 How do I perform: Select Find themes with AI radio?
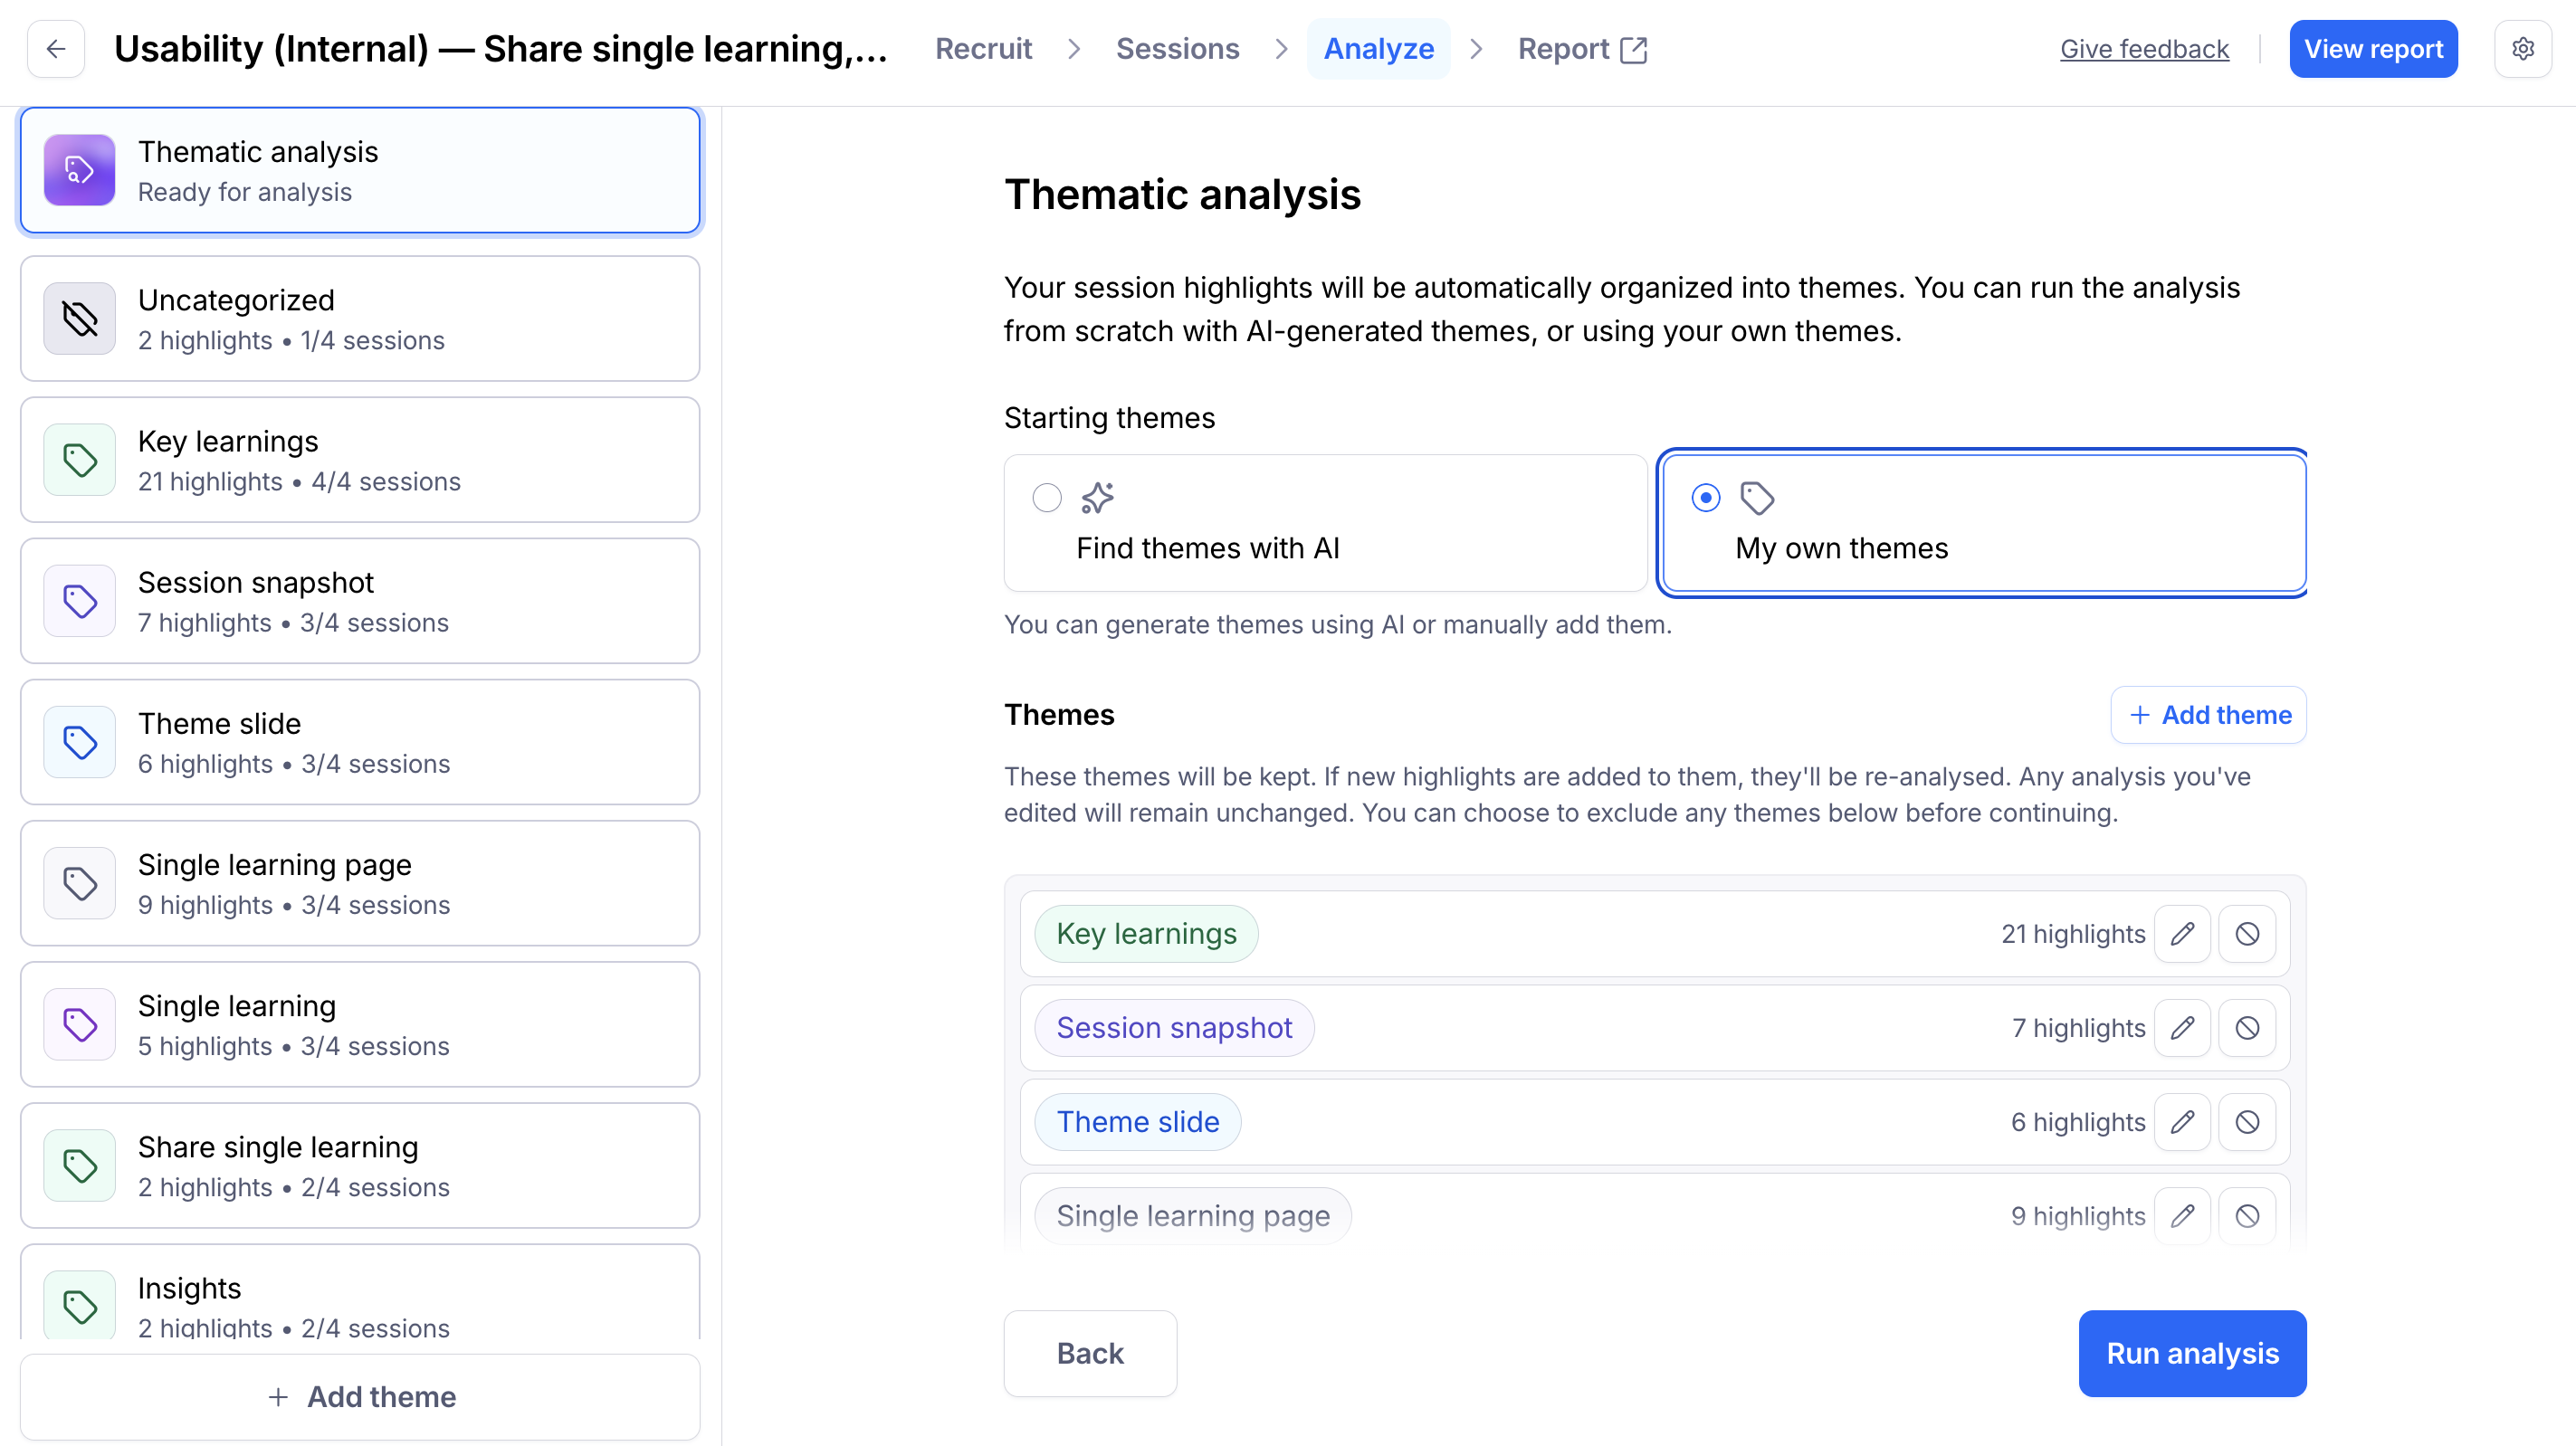click(1047, 497)
